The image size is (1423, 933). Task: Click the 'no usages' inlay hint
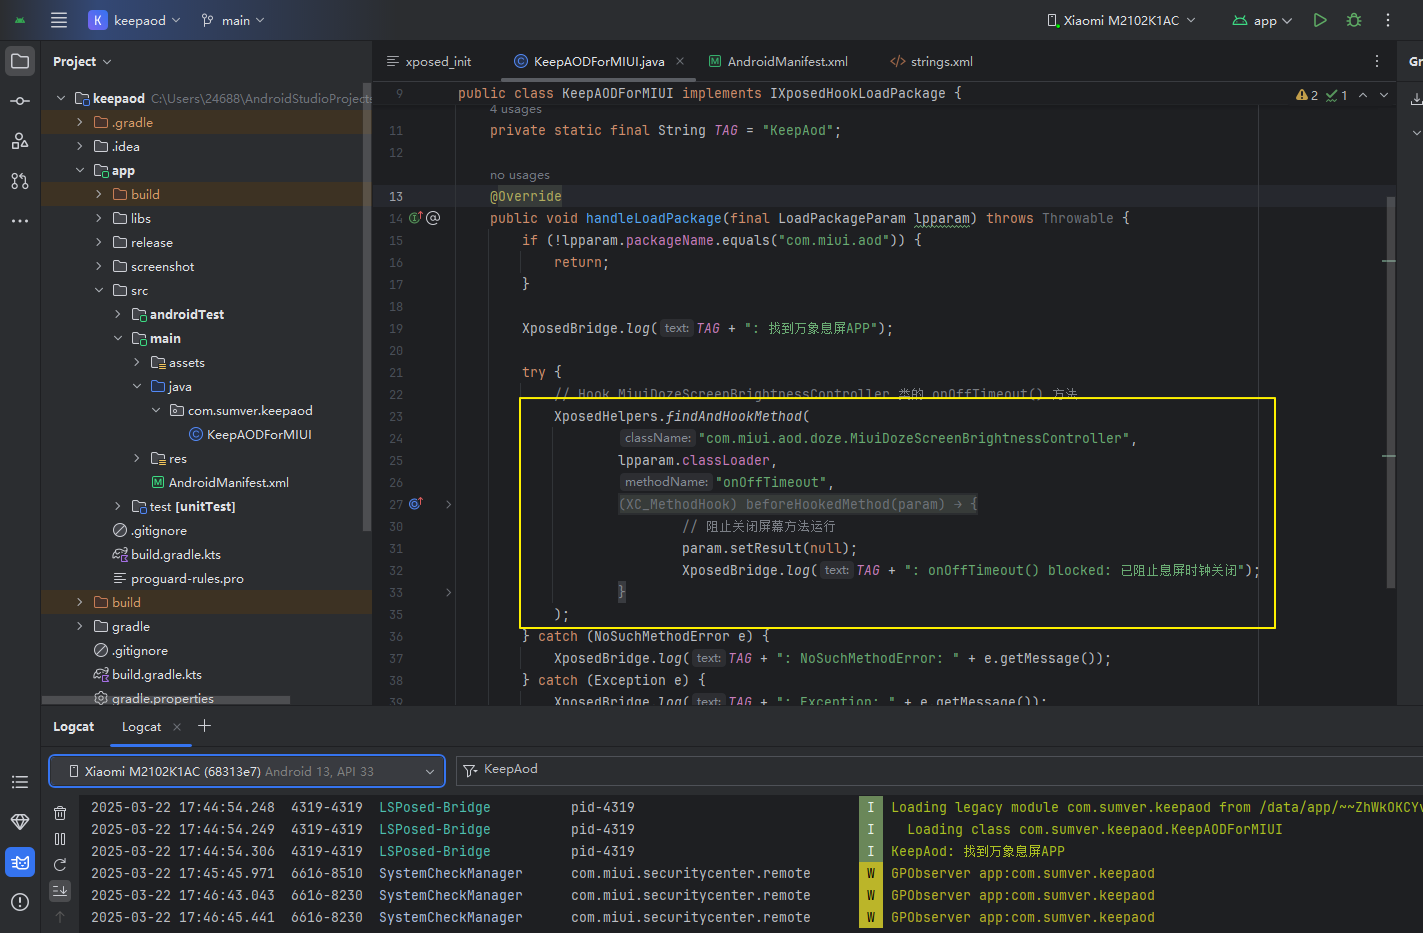coord(520,175)
